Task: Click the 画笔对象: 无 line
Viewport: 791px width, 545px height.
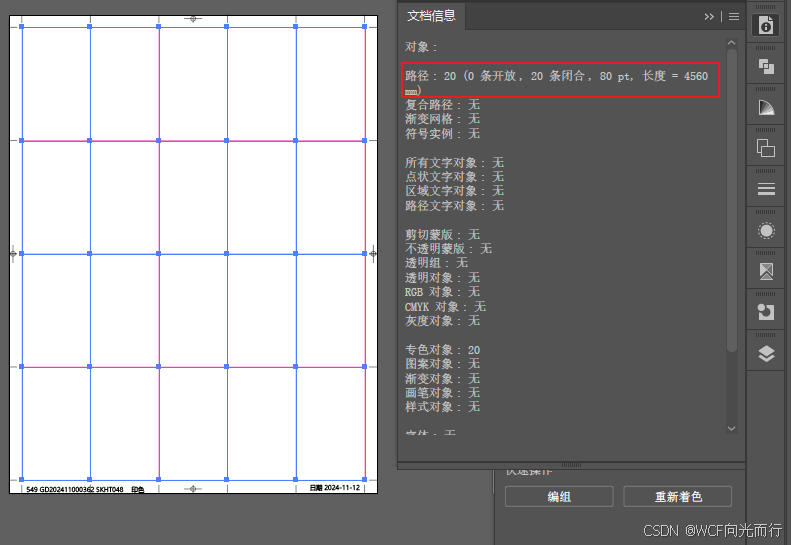Action: click(x=442, y=393)
